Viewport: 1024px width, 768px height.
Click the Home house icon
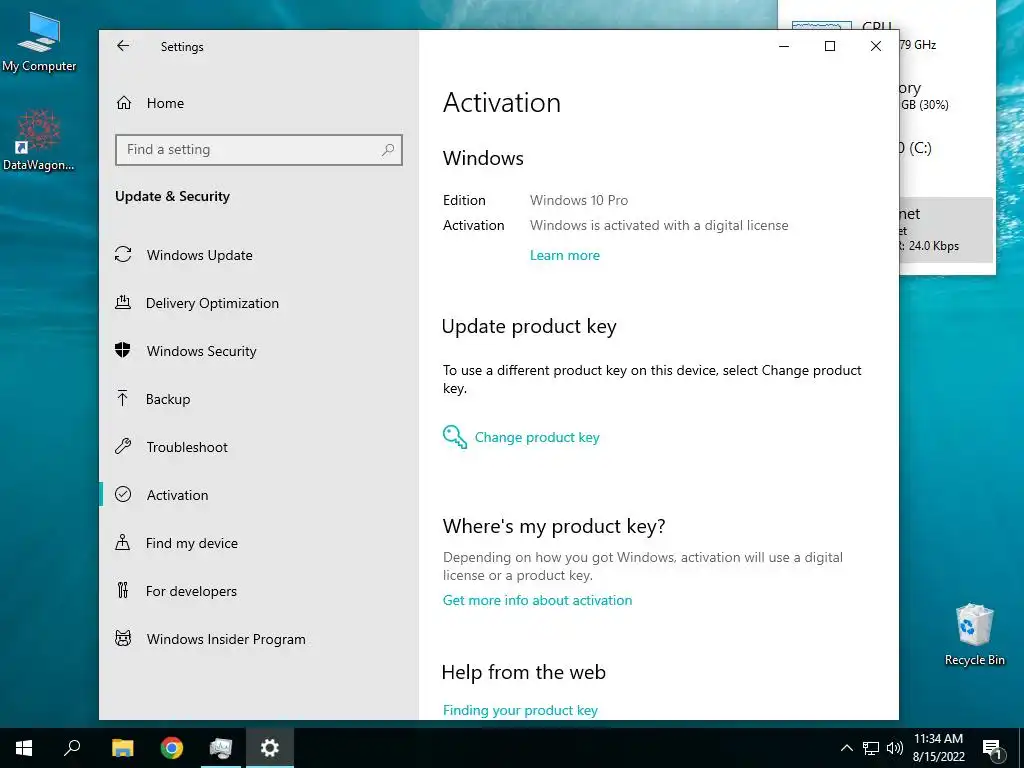pyautogui.click(x=123, y=103)
